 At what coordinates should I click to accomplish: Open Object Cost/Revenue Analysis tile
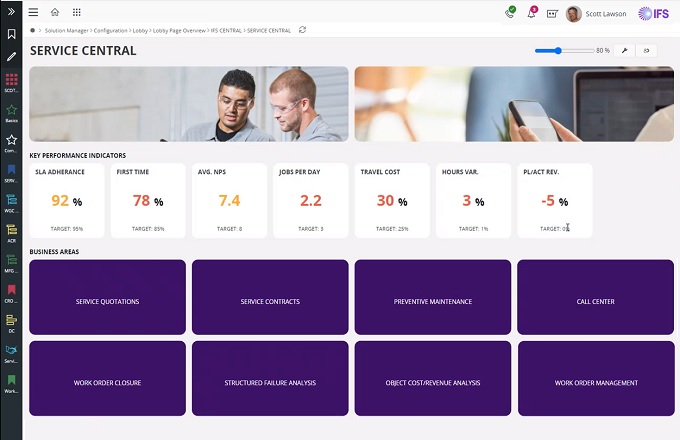point(433,378)
